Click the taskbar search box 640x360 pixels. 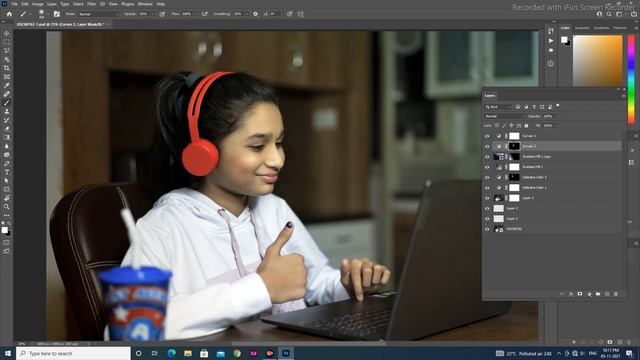73,353
